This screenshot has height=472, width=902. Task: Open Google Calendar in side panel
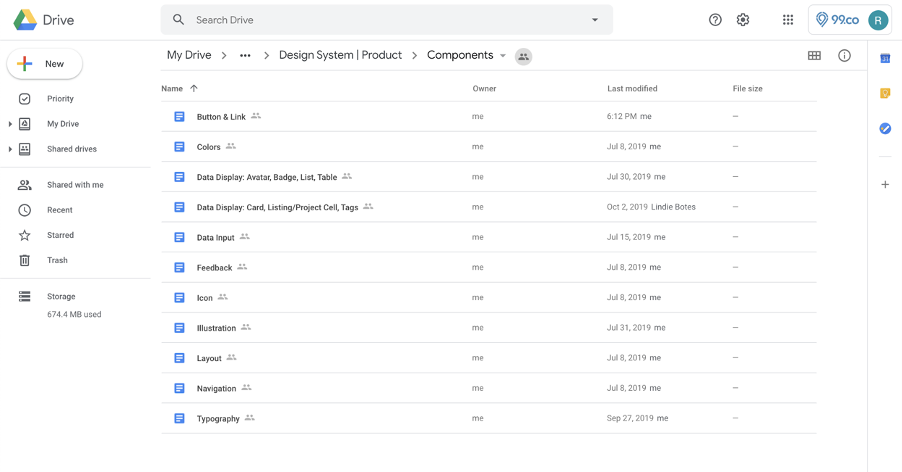(885, 59)
